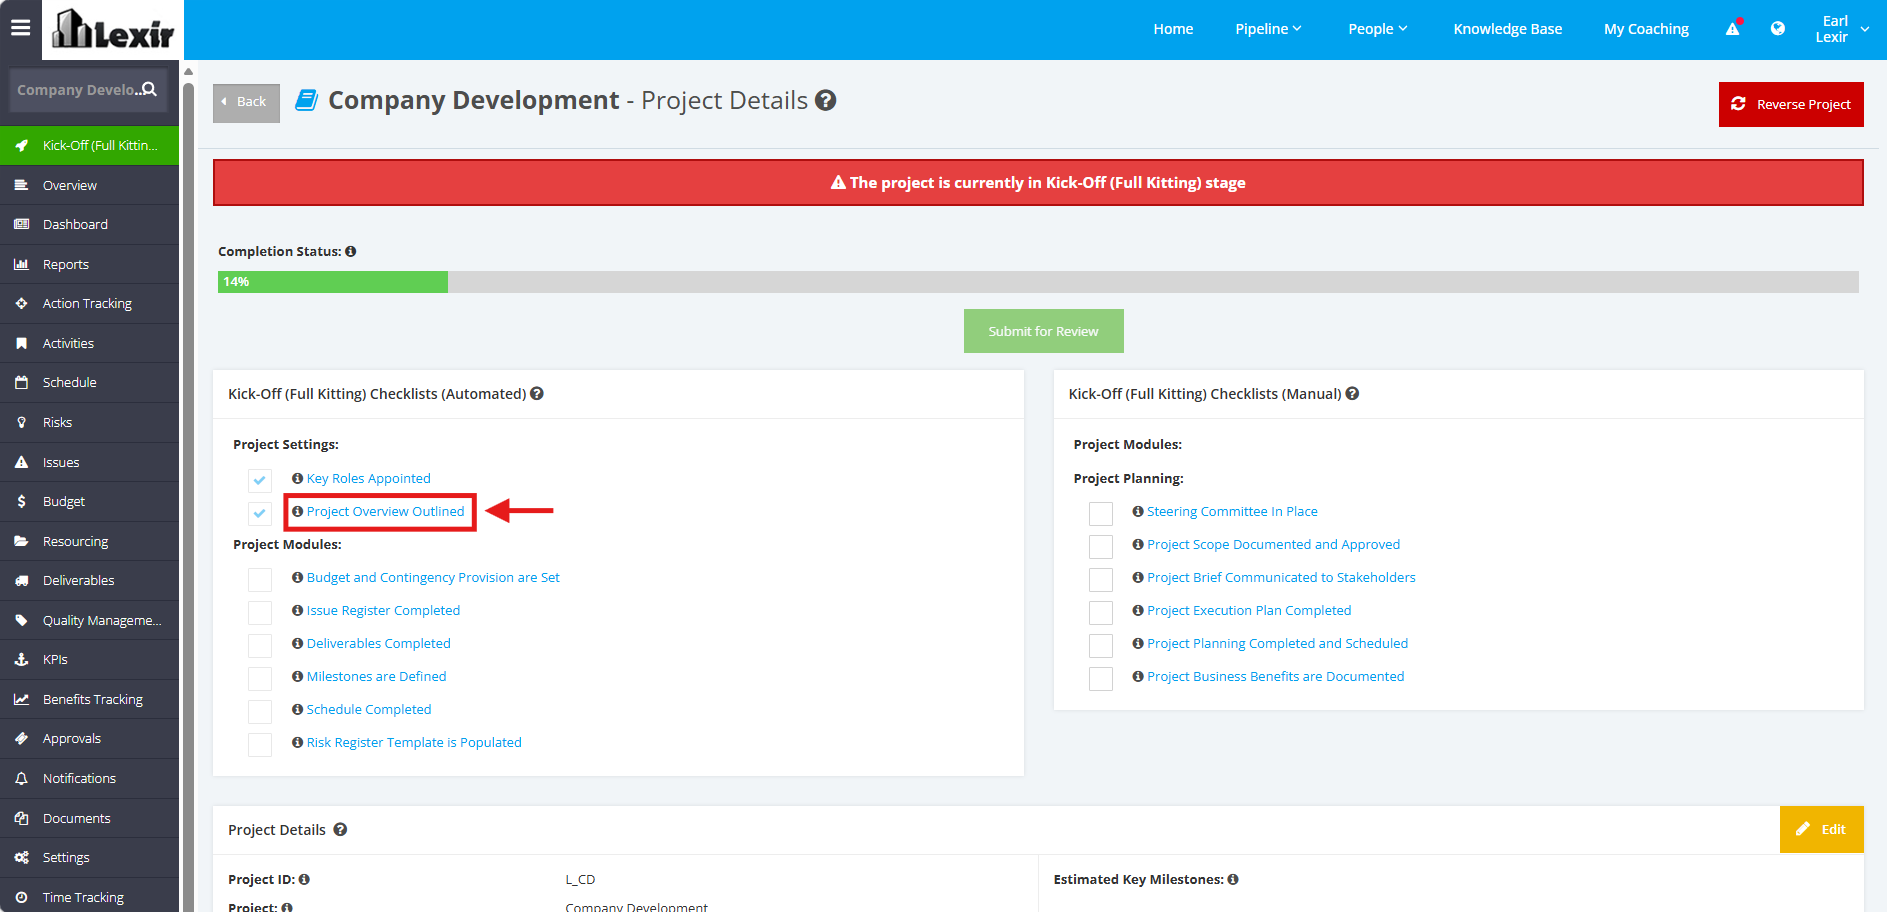
Task: Expand the Pipeline dropdown menu
Action: click(x=1268, y=29)
